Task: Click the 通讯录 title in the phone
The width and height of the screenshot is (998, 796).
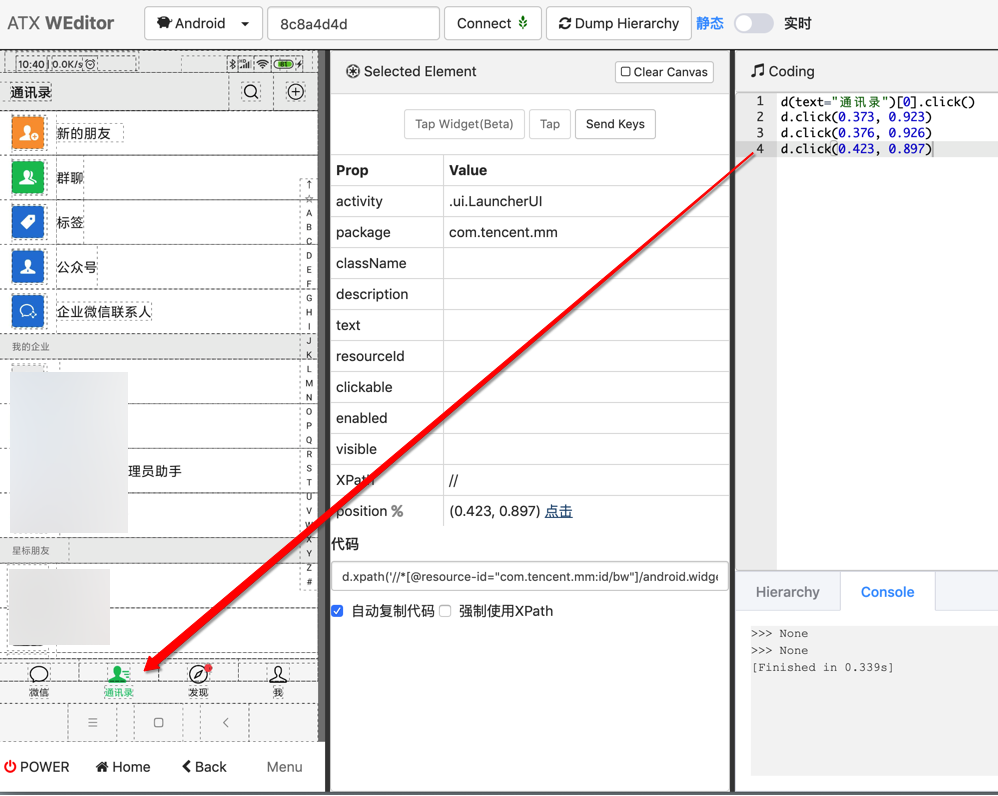Action: coord(31,92)
